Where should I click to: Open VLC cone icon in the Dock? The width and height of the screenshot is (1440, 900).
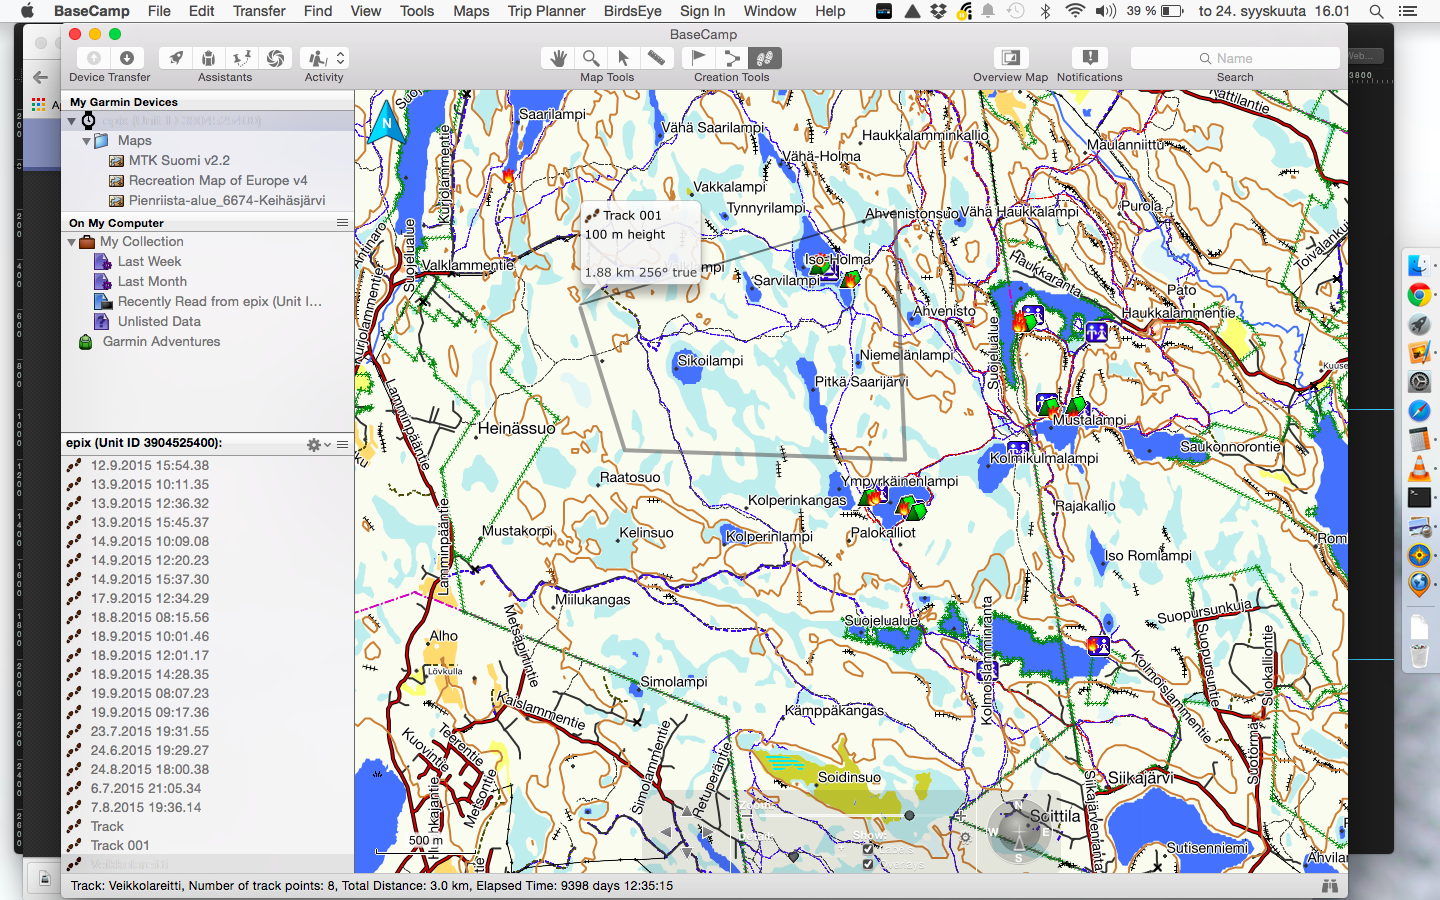(x=1419, y=468)
